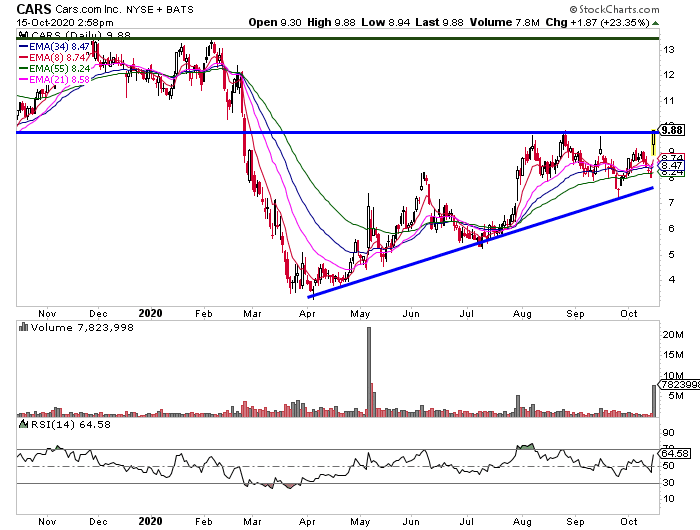
Task: Click the blue 8.47 EMA price tag
Action: pos(672,166)
